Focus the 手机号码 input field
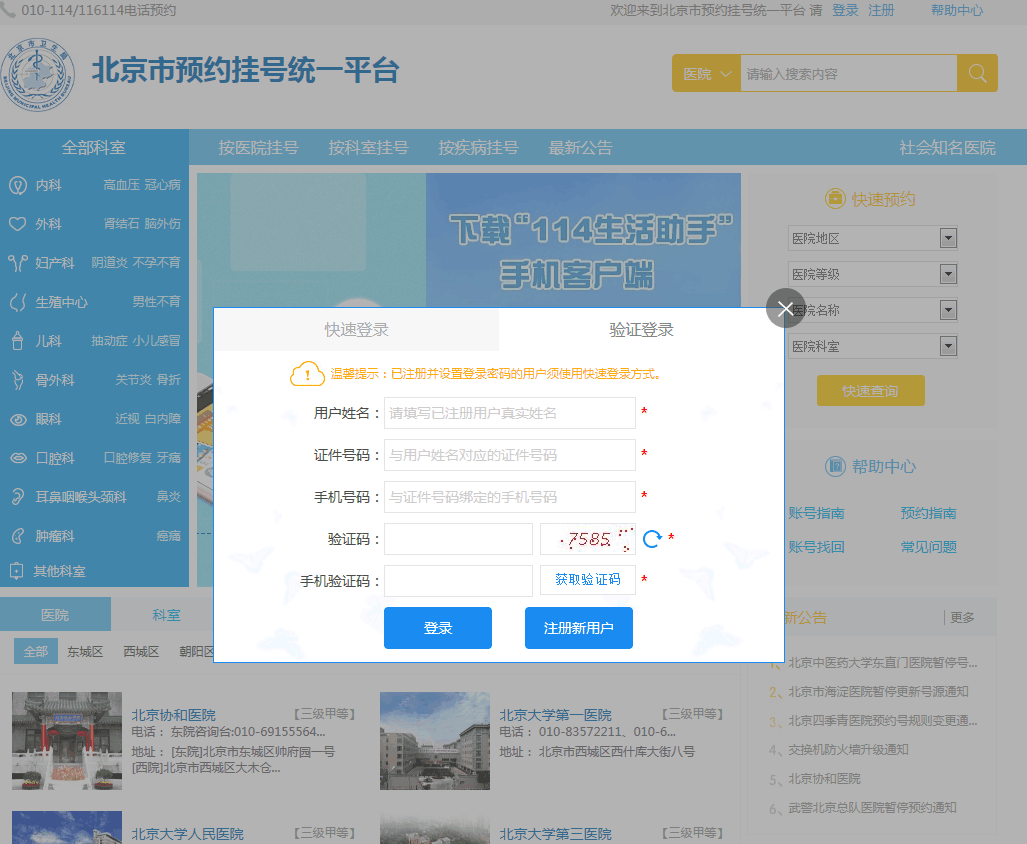The width and height of the screenshot is (1027, 844). (x=510, y=497)
